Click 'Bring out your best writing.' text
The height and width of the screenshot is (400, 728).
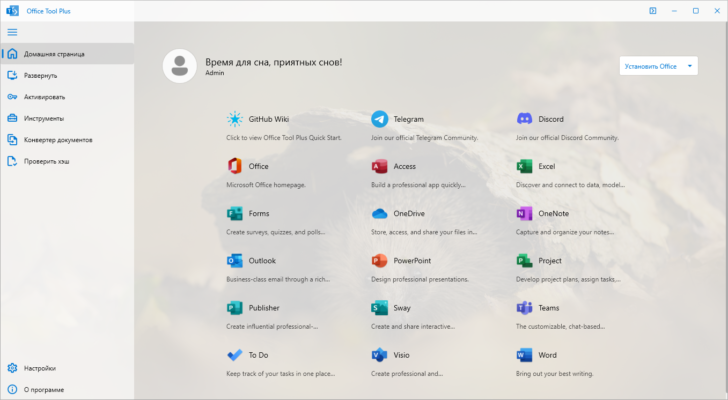(x=554, y=374)
